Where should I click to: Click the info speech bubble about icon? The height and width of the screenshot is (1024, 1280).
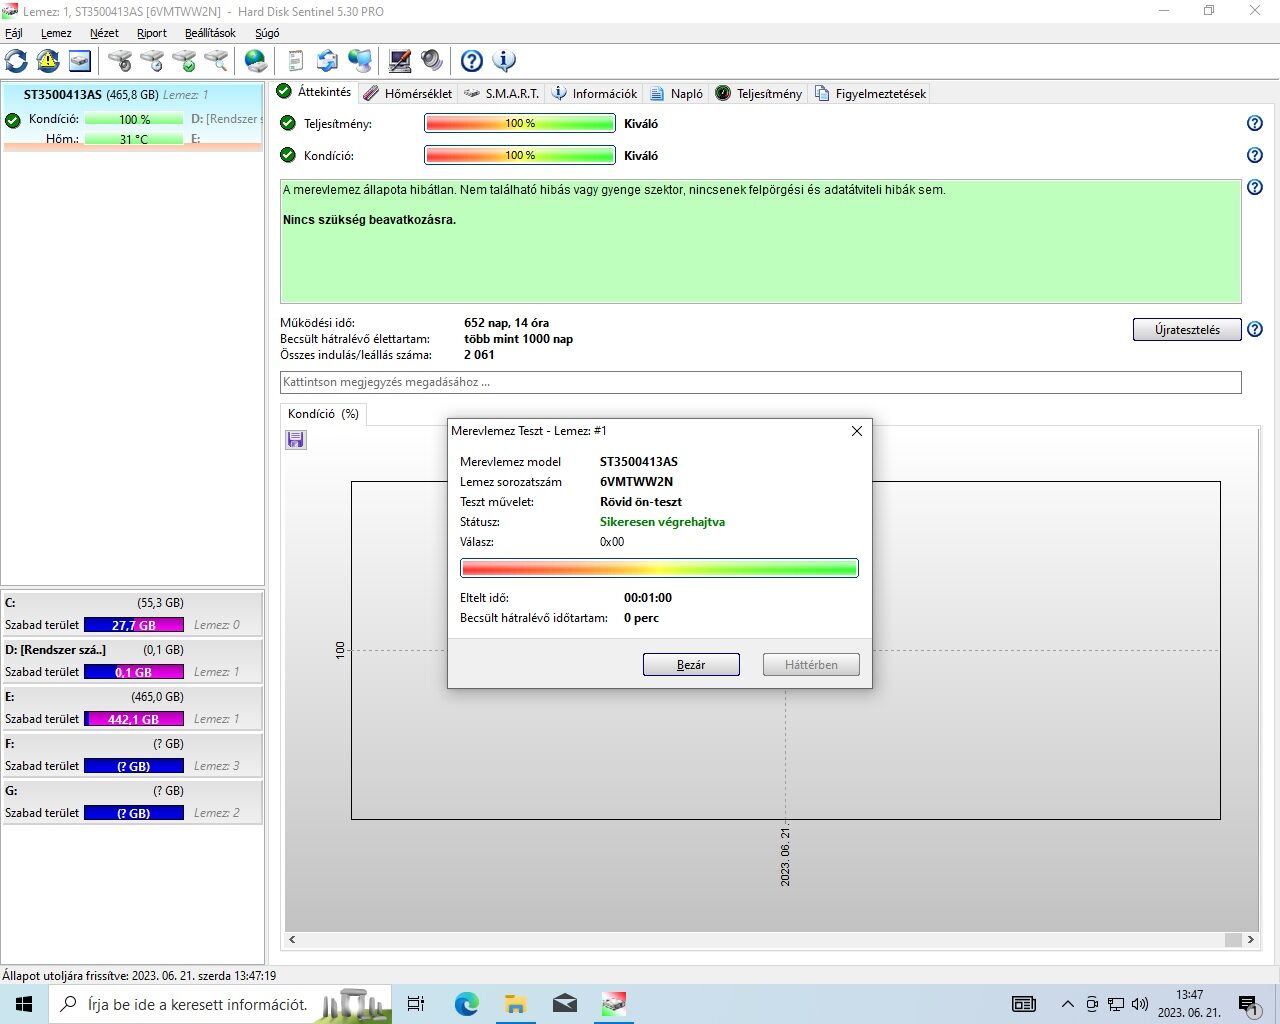tap(504, 61)
